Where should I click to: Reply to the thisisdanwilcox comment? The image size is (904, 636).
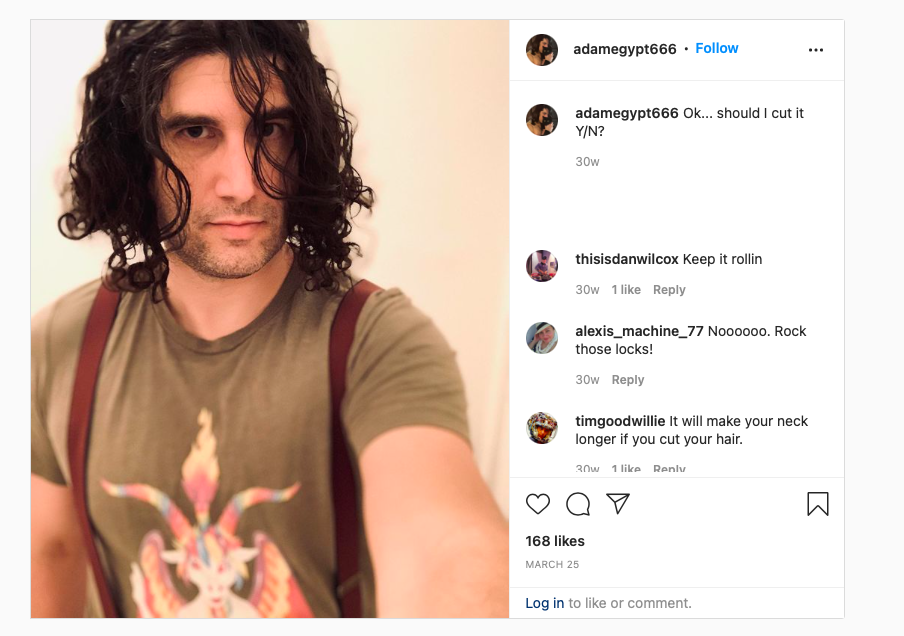(x=669, y=289)
